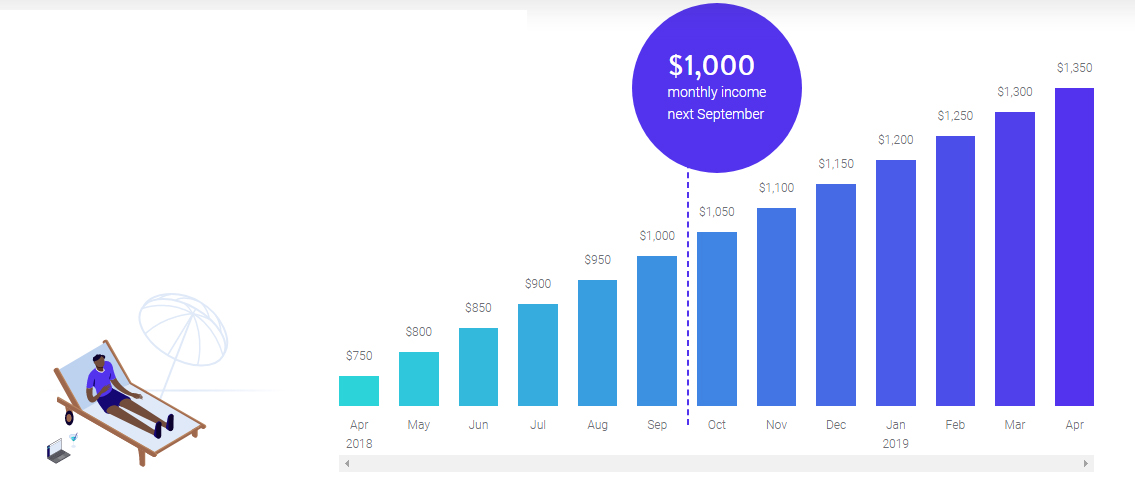
Task: Click the $1,000 monthly income bubble
Action: (x=716, y=89)
